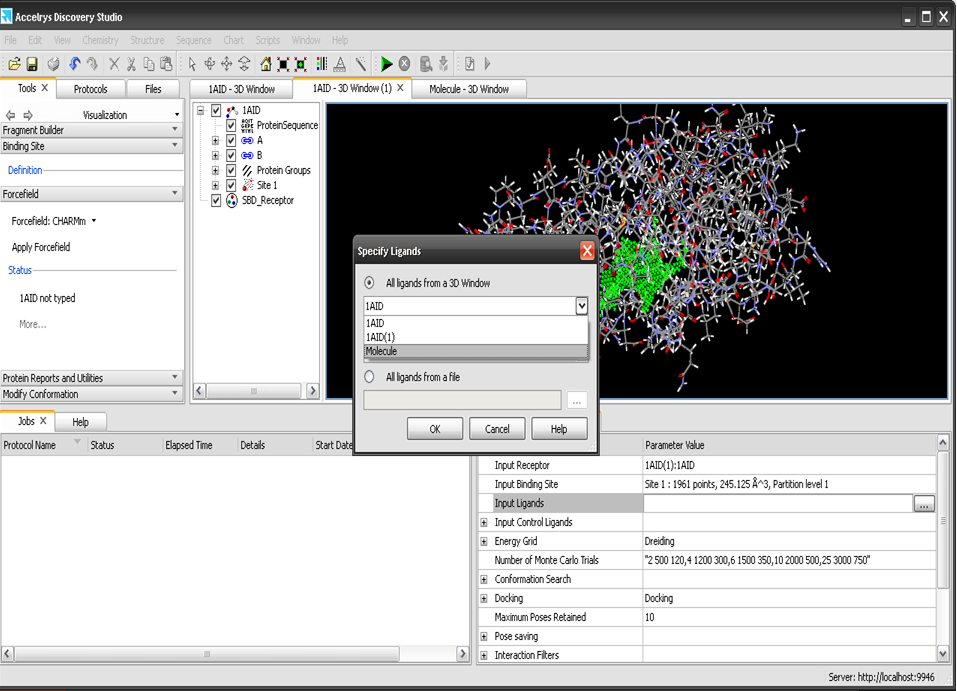957x691 pixels.
Task: Click the Label 'A' ruler icon
Action: 340,64
